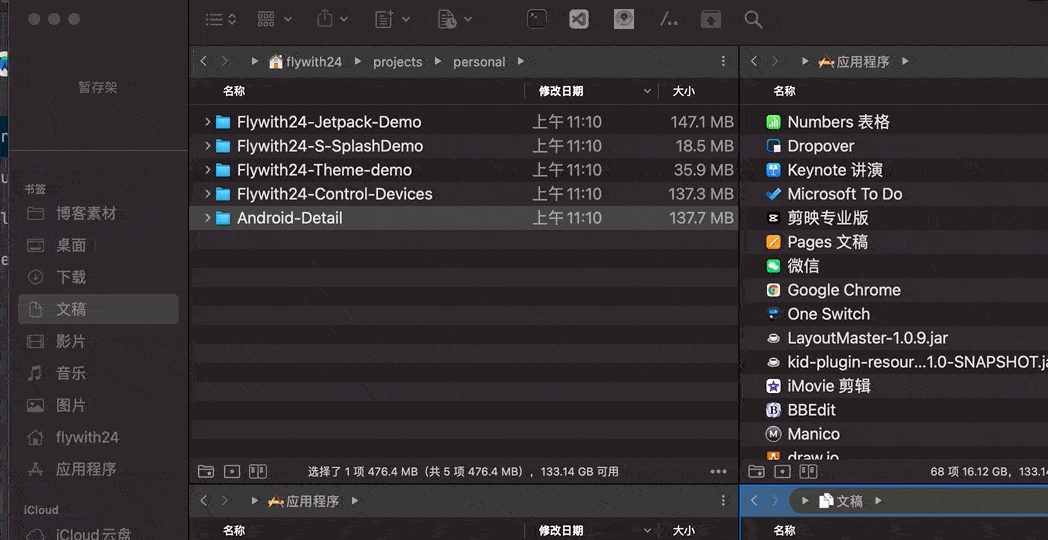
Task: Go back in the personal folder pane
Action: click(204, 61)
